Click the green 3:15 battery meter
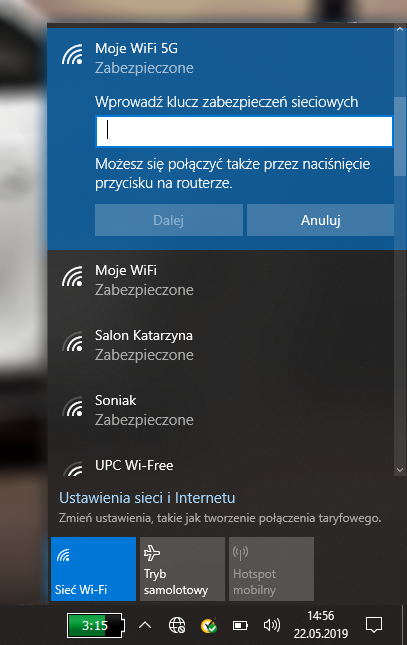Image resolution: width=407 pixels, height=645 pixels. tap(96, 626)
